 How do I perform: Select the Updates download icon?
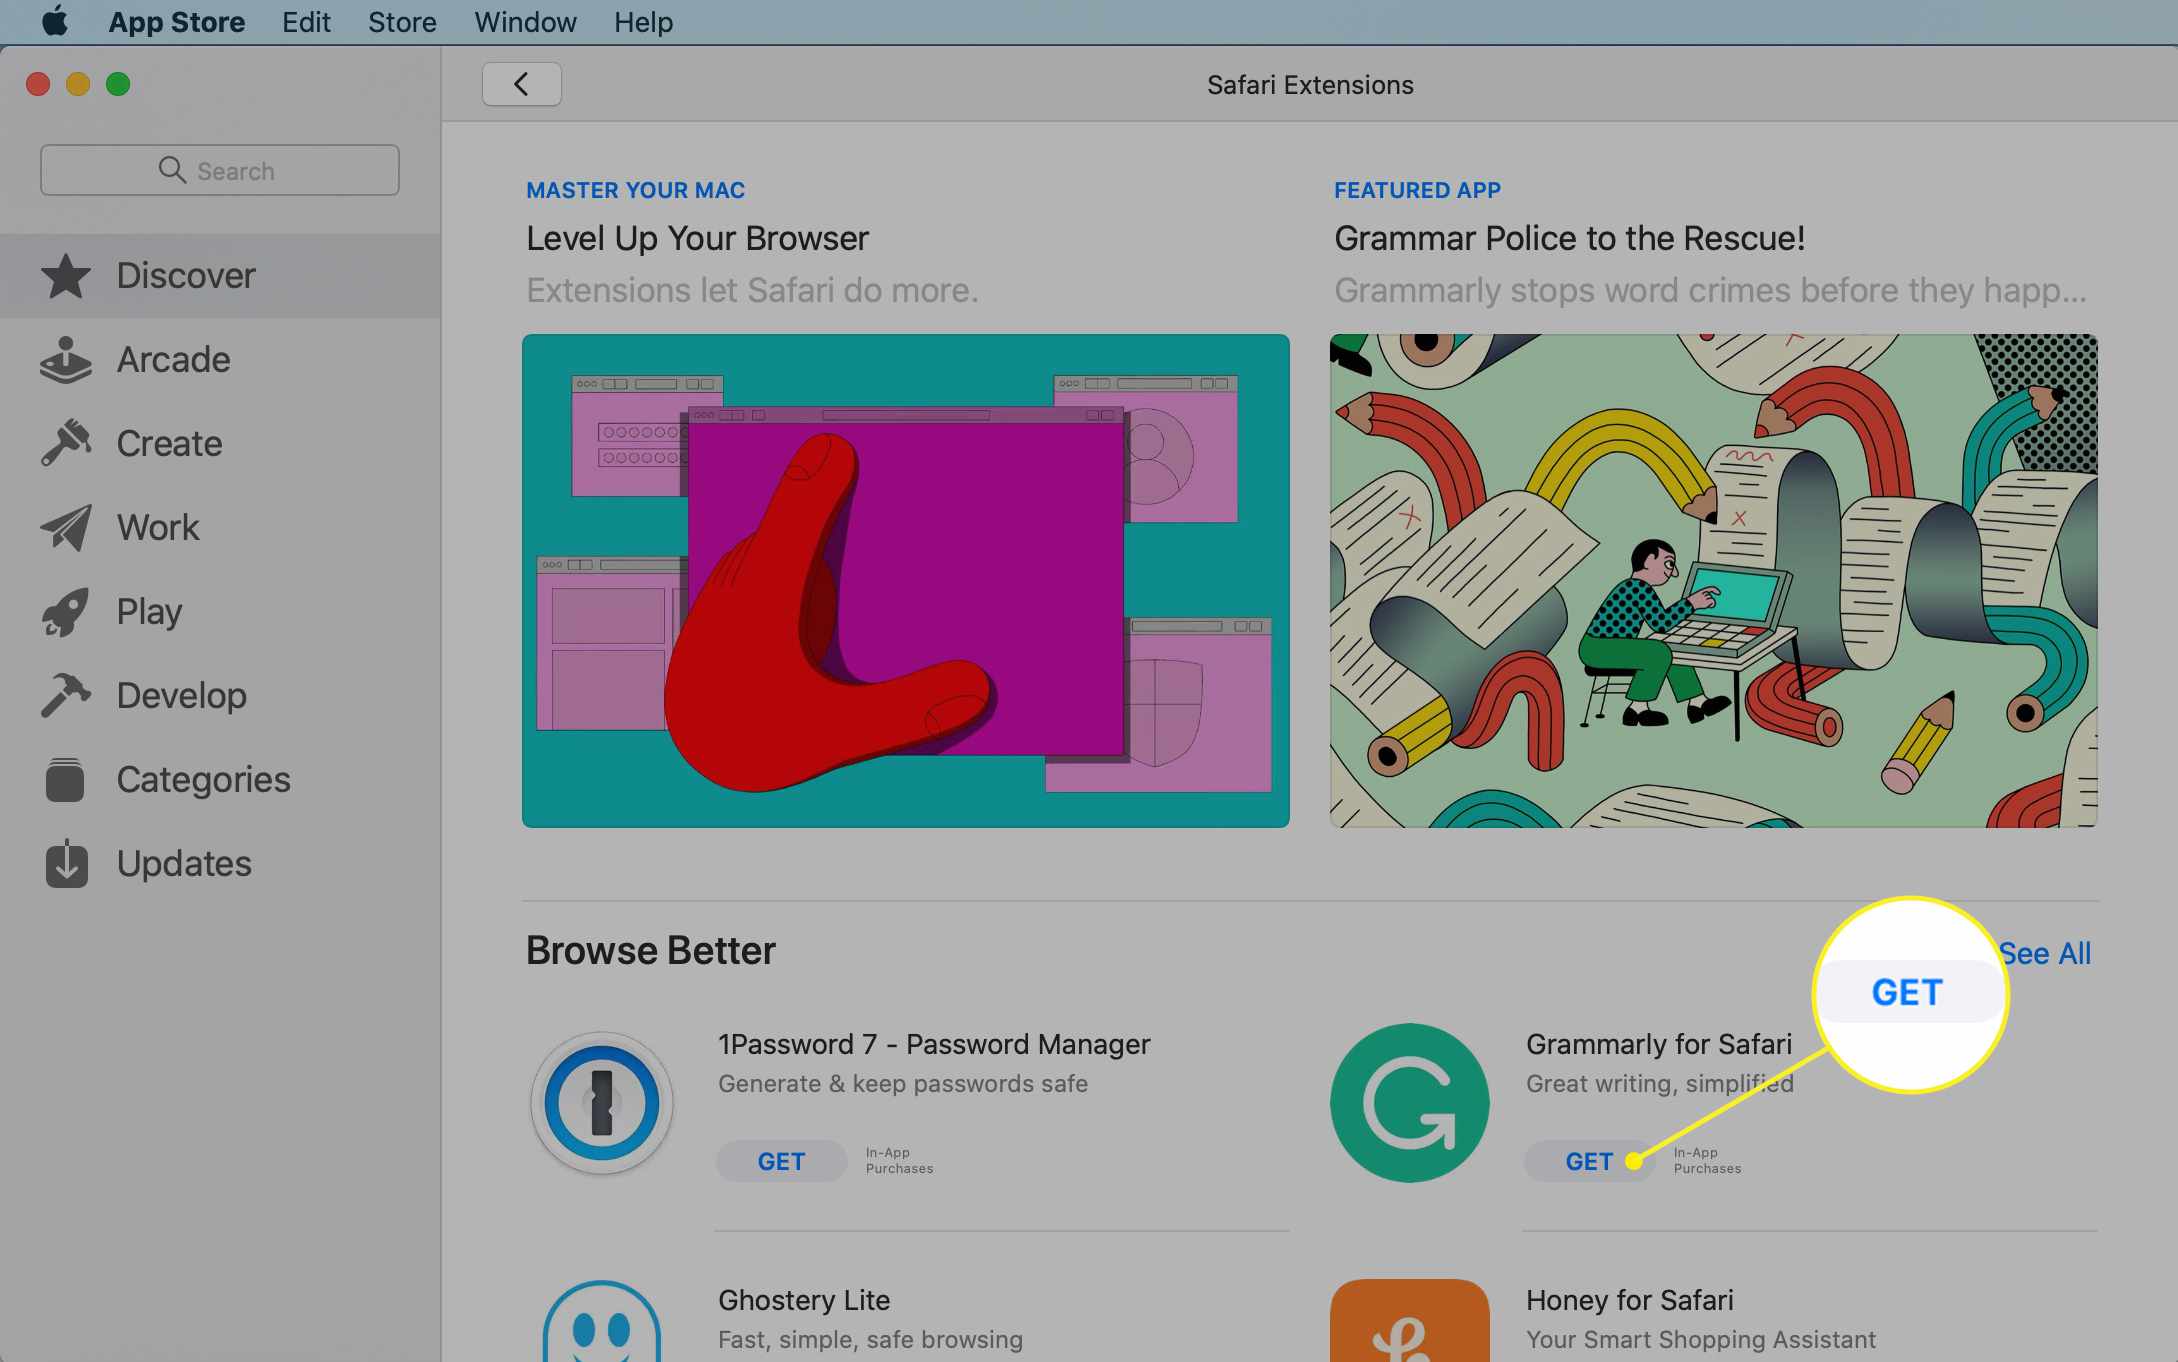click(66, 863)
